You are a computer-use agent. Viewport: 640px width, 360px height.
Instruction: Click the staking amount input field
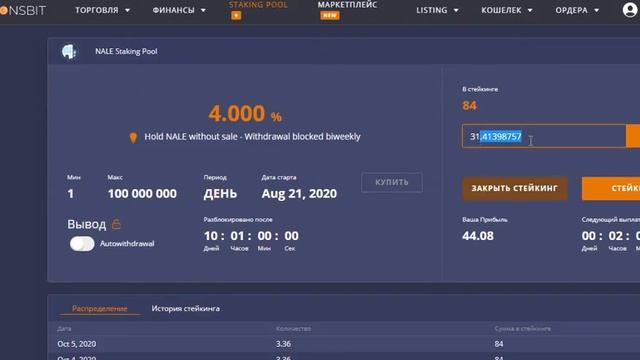[x=544, y=136]
